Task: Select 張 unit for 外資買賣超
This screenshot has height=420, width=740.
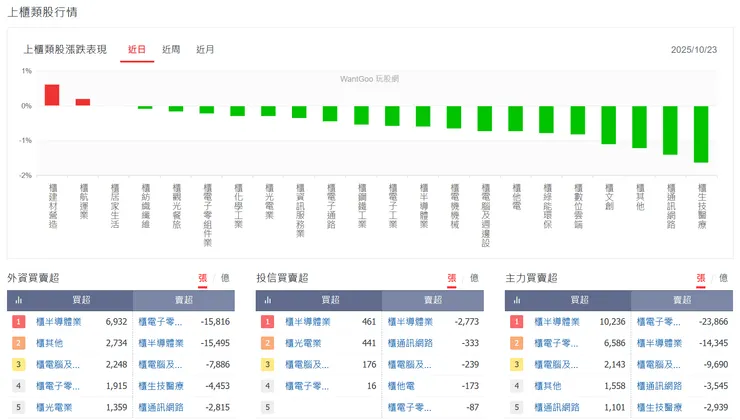Action: click(x=202, y=278)
